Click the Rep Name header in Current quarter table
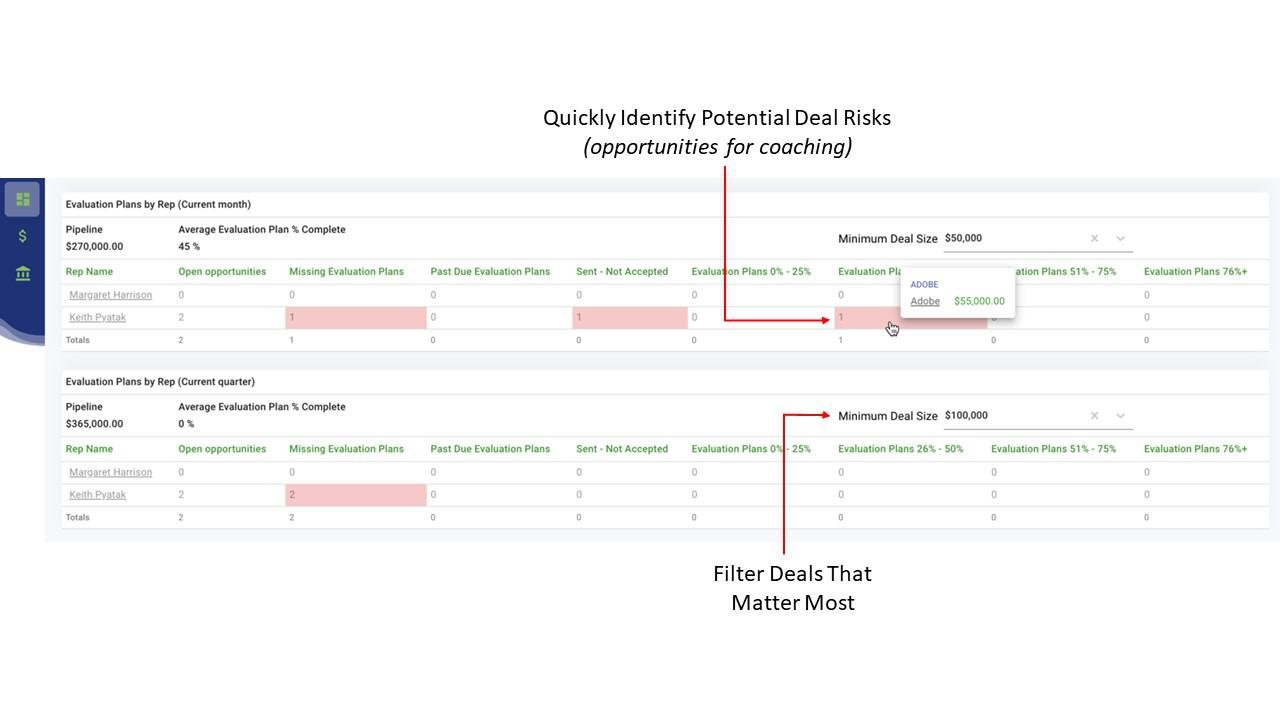 click(x=89, y=449)
